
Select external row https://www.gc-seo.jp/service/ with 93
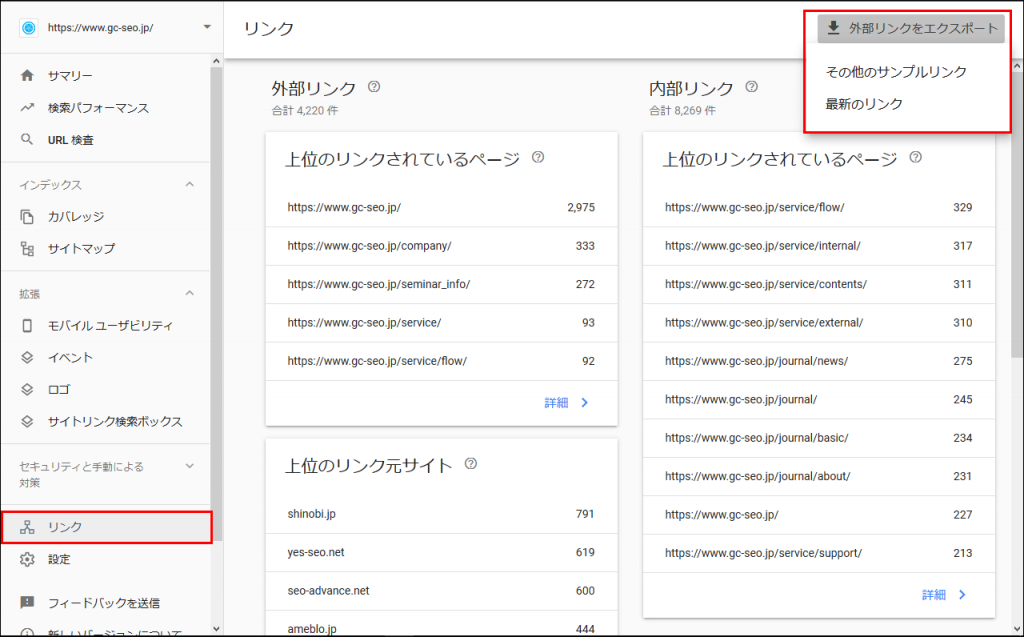[x=441, y=323]
